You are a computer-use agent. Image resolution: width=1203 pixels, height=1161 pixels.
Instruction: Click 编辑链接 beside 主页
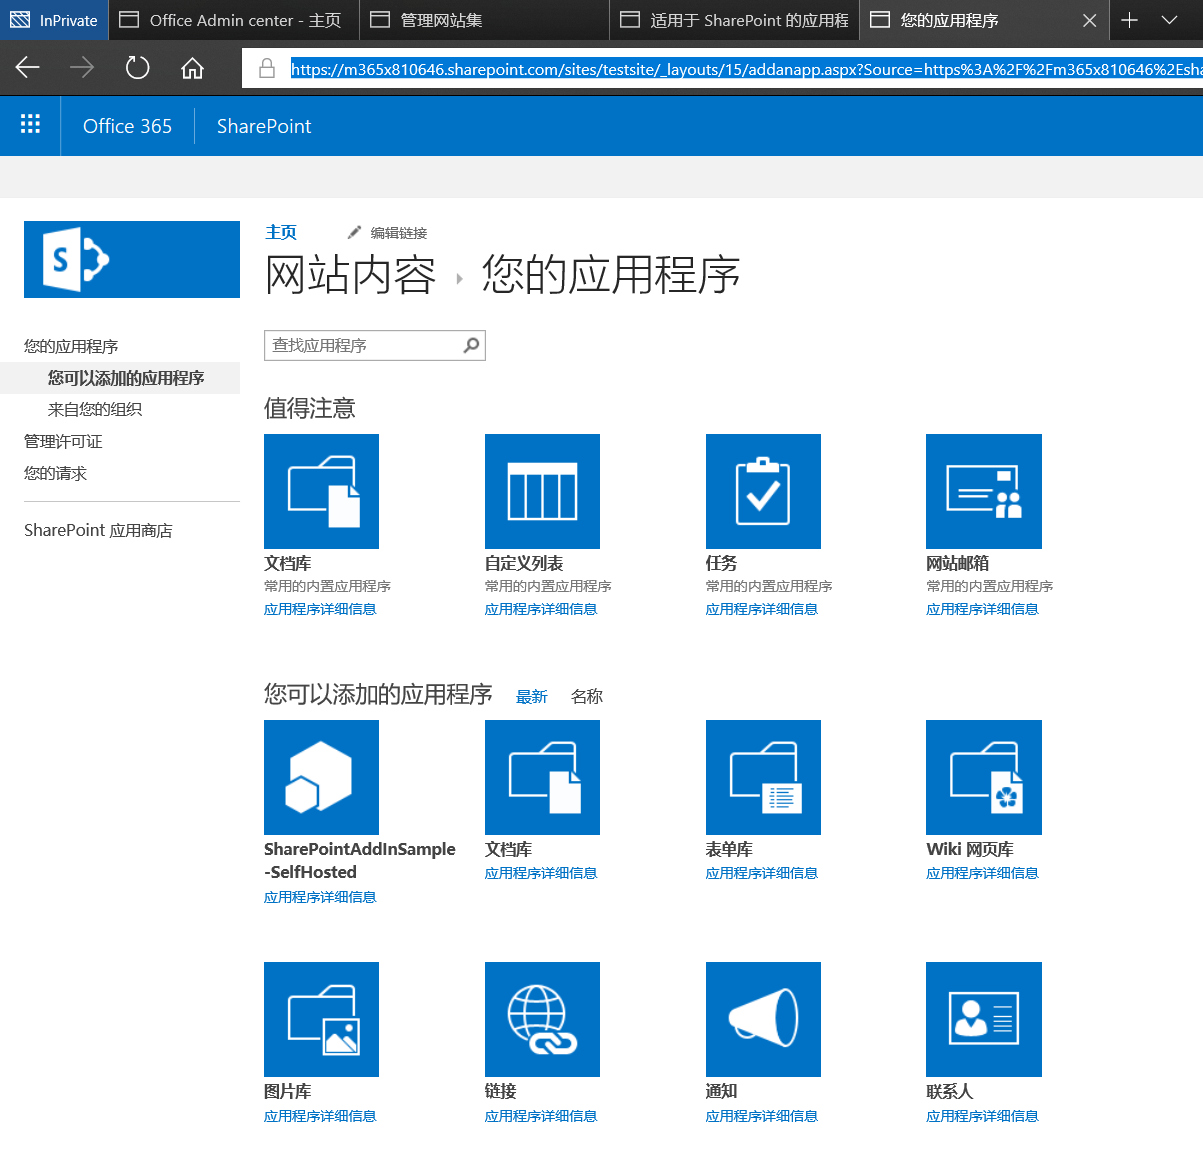click(x=400, y=231)
